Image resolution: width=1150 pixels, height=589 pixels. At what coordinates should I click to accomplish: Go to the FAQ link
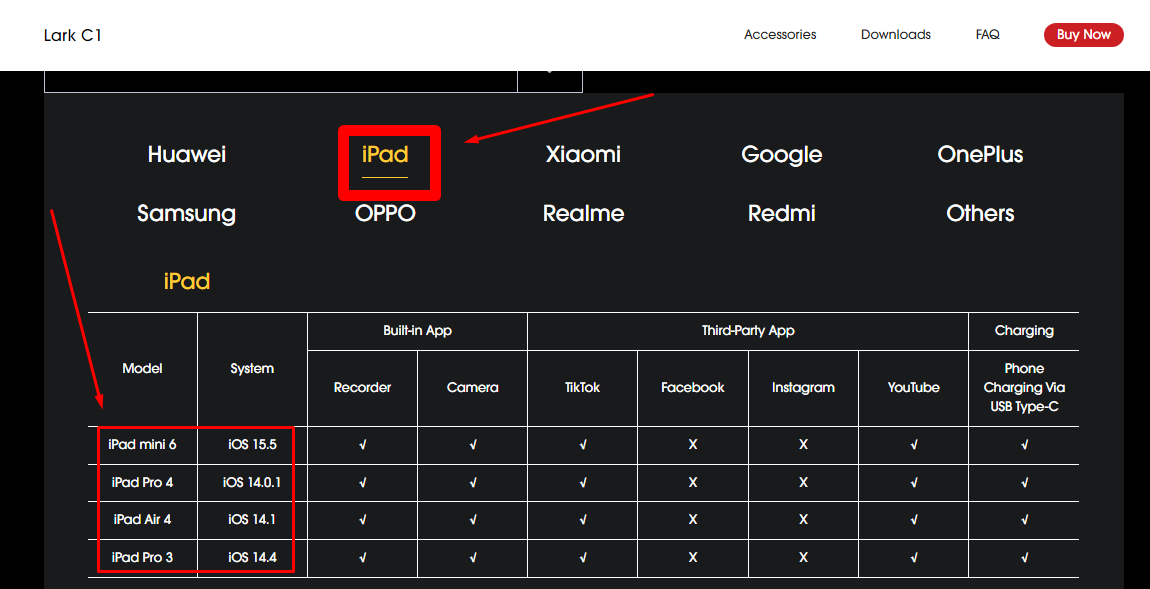[987, 34]
